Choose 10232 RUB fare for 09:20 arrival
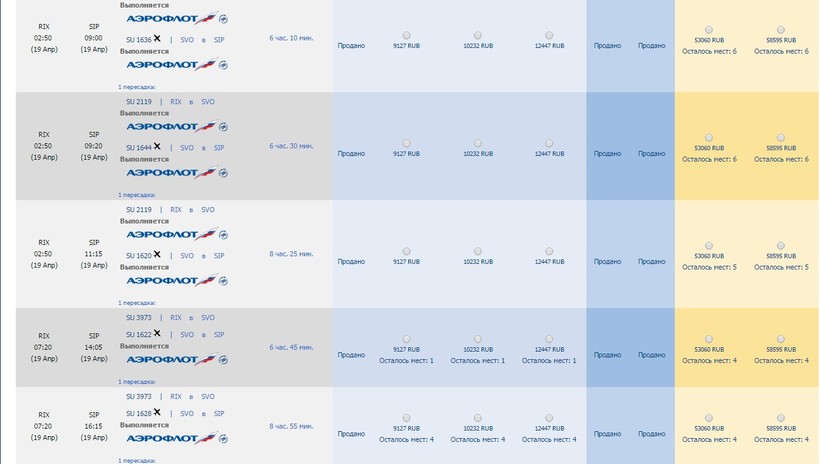 click(478, 143)
